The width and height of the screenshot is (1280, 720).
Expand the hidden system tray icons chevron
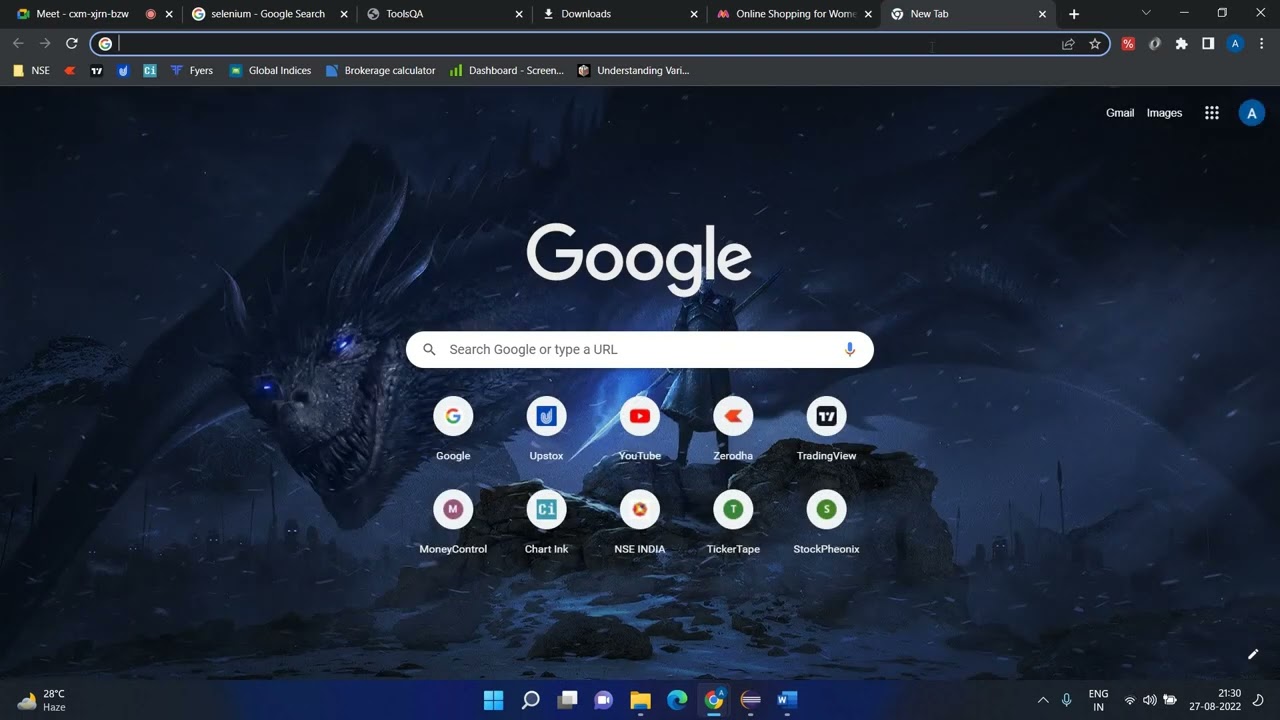1043,700
